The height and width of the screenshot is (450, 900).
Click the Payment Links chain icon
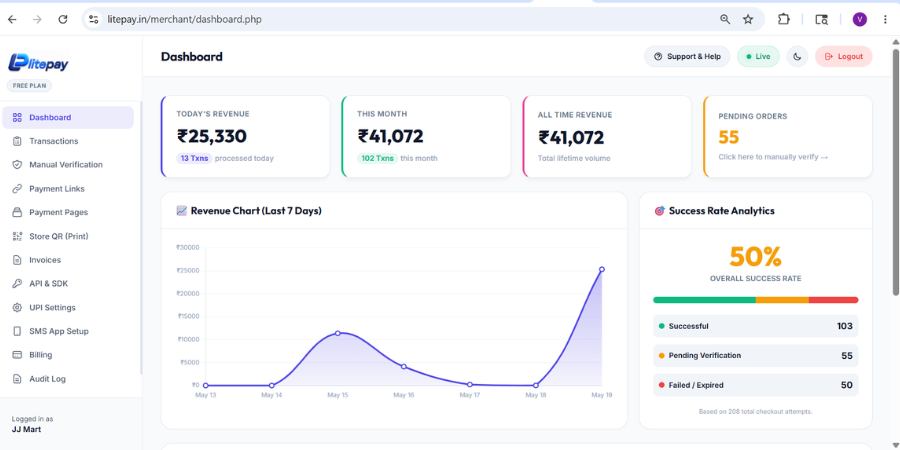[17, 189]
